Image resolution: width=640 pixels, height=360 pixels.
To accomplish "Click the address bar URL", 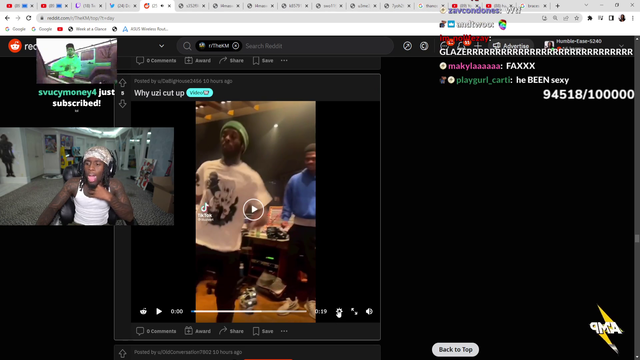I will 80,18.
